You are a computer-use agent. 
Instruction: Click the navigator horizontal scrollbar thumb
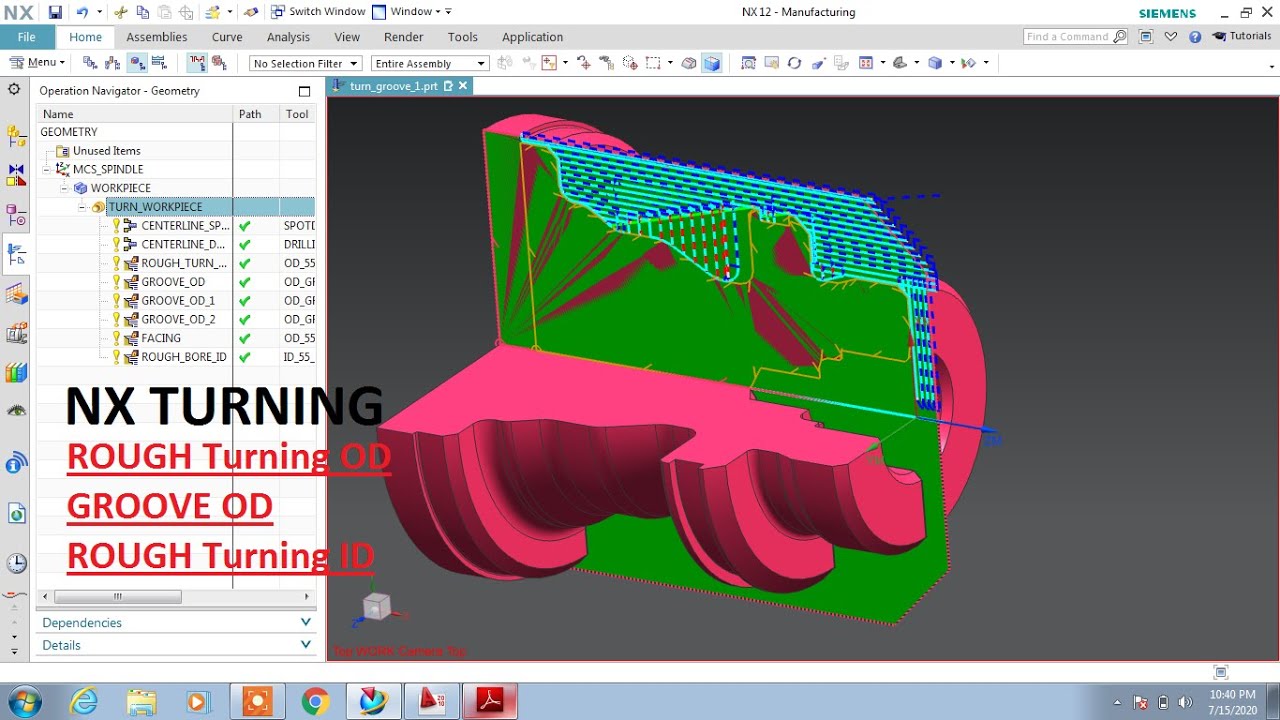[118, 597]
